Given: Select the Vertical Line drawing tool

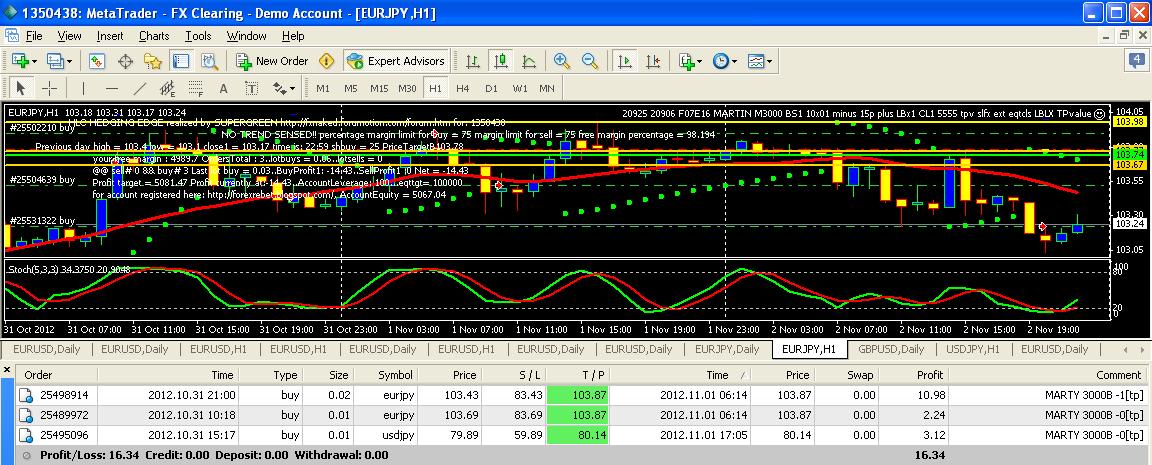Looking at the screenshot, I should click(x=83, y=88).
